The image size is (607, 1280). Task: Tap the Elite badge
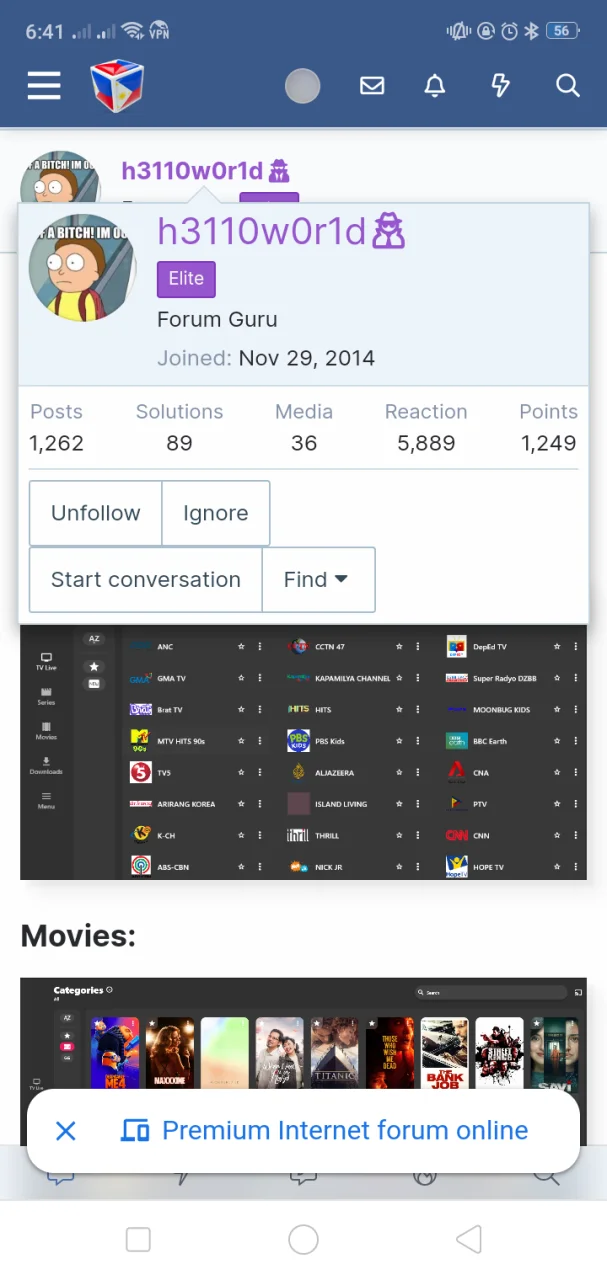(186, 279)
